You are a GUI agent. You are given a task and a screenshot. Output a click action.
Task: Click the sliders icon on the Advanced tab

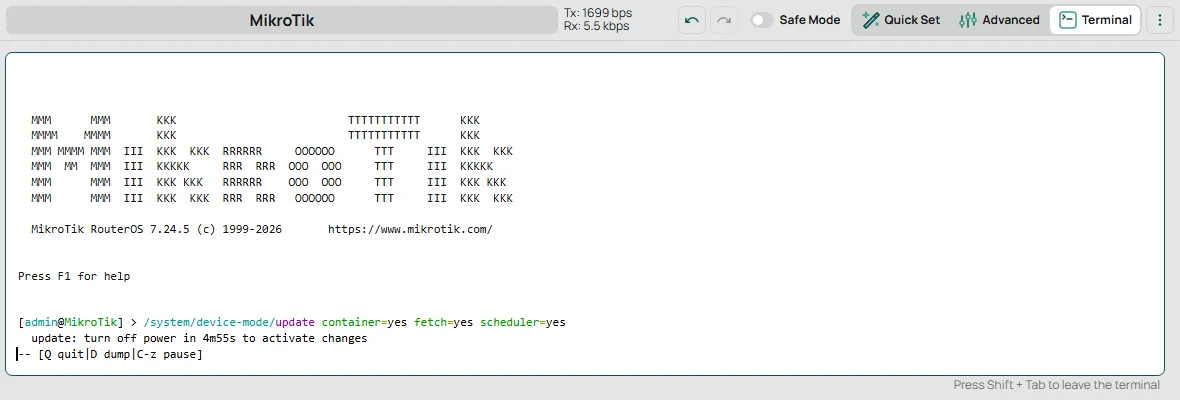pyautogui.click(x=968, y=20)
